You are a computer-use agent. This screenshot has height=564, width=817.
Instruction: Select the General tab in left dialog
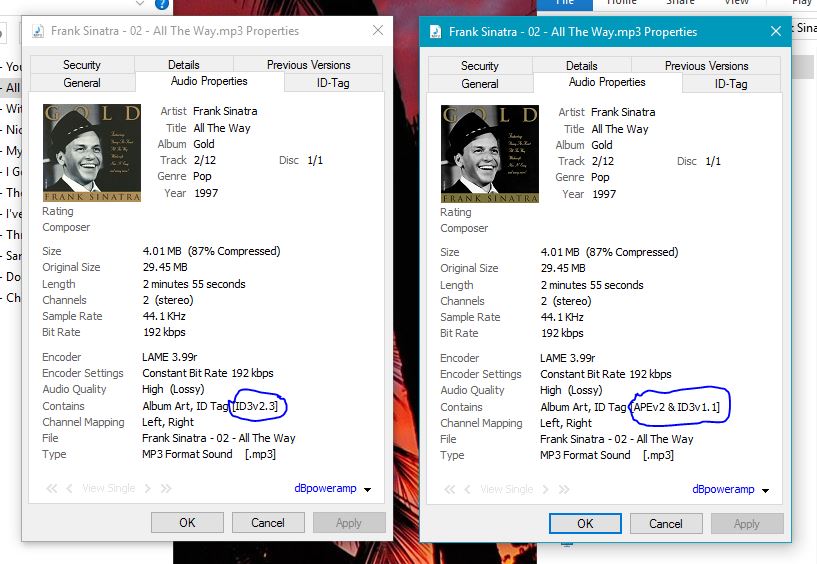82,83
